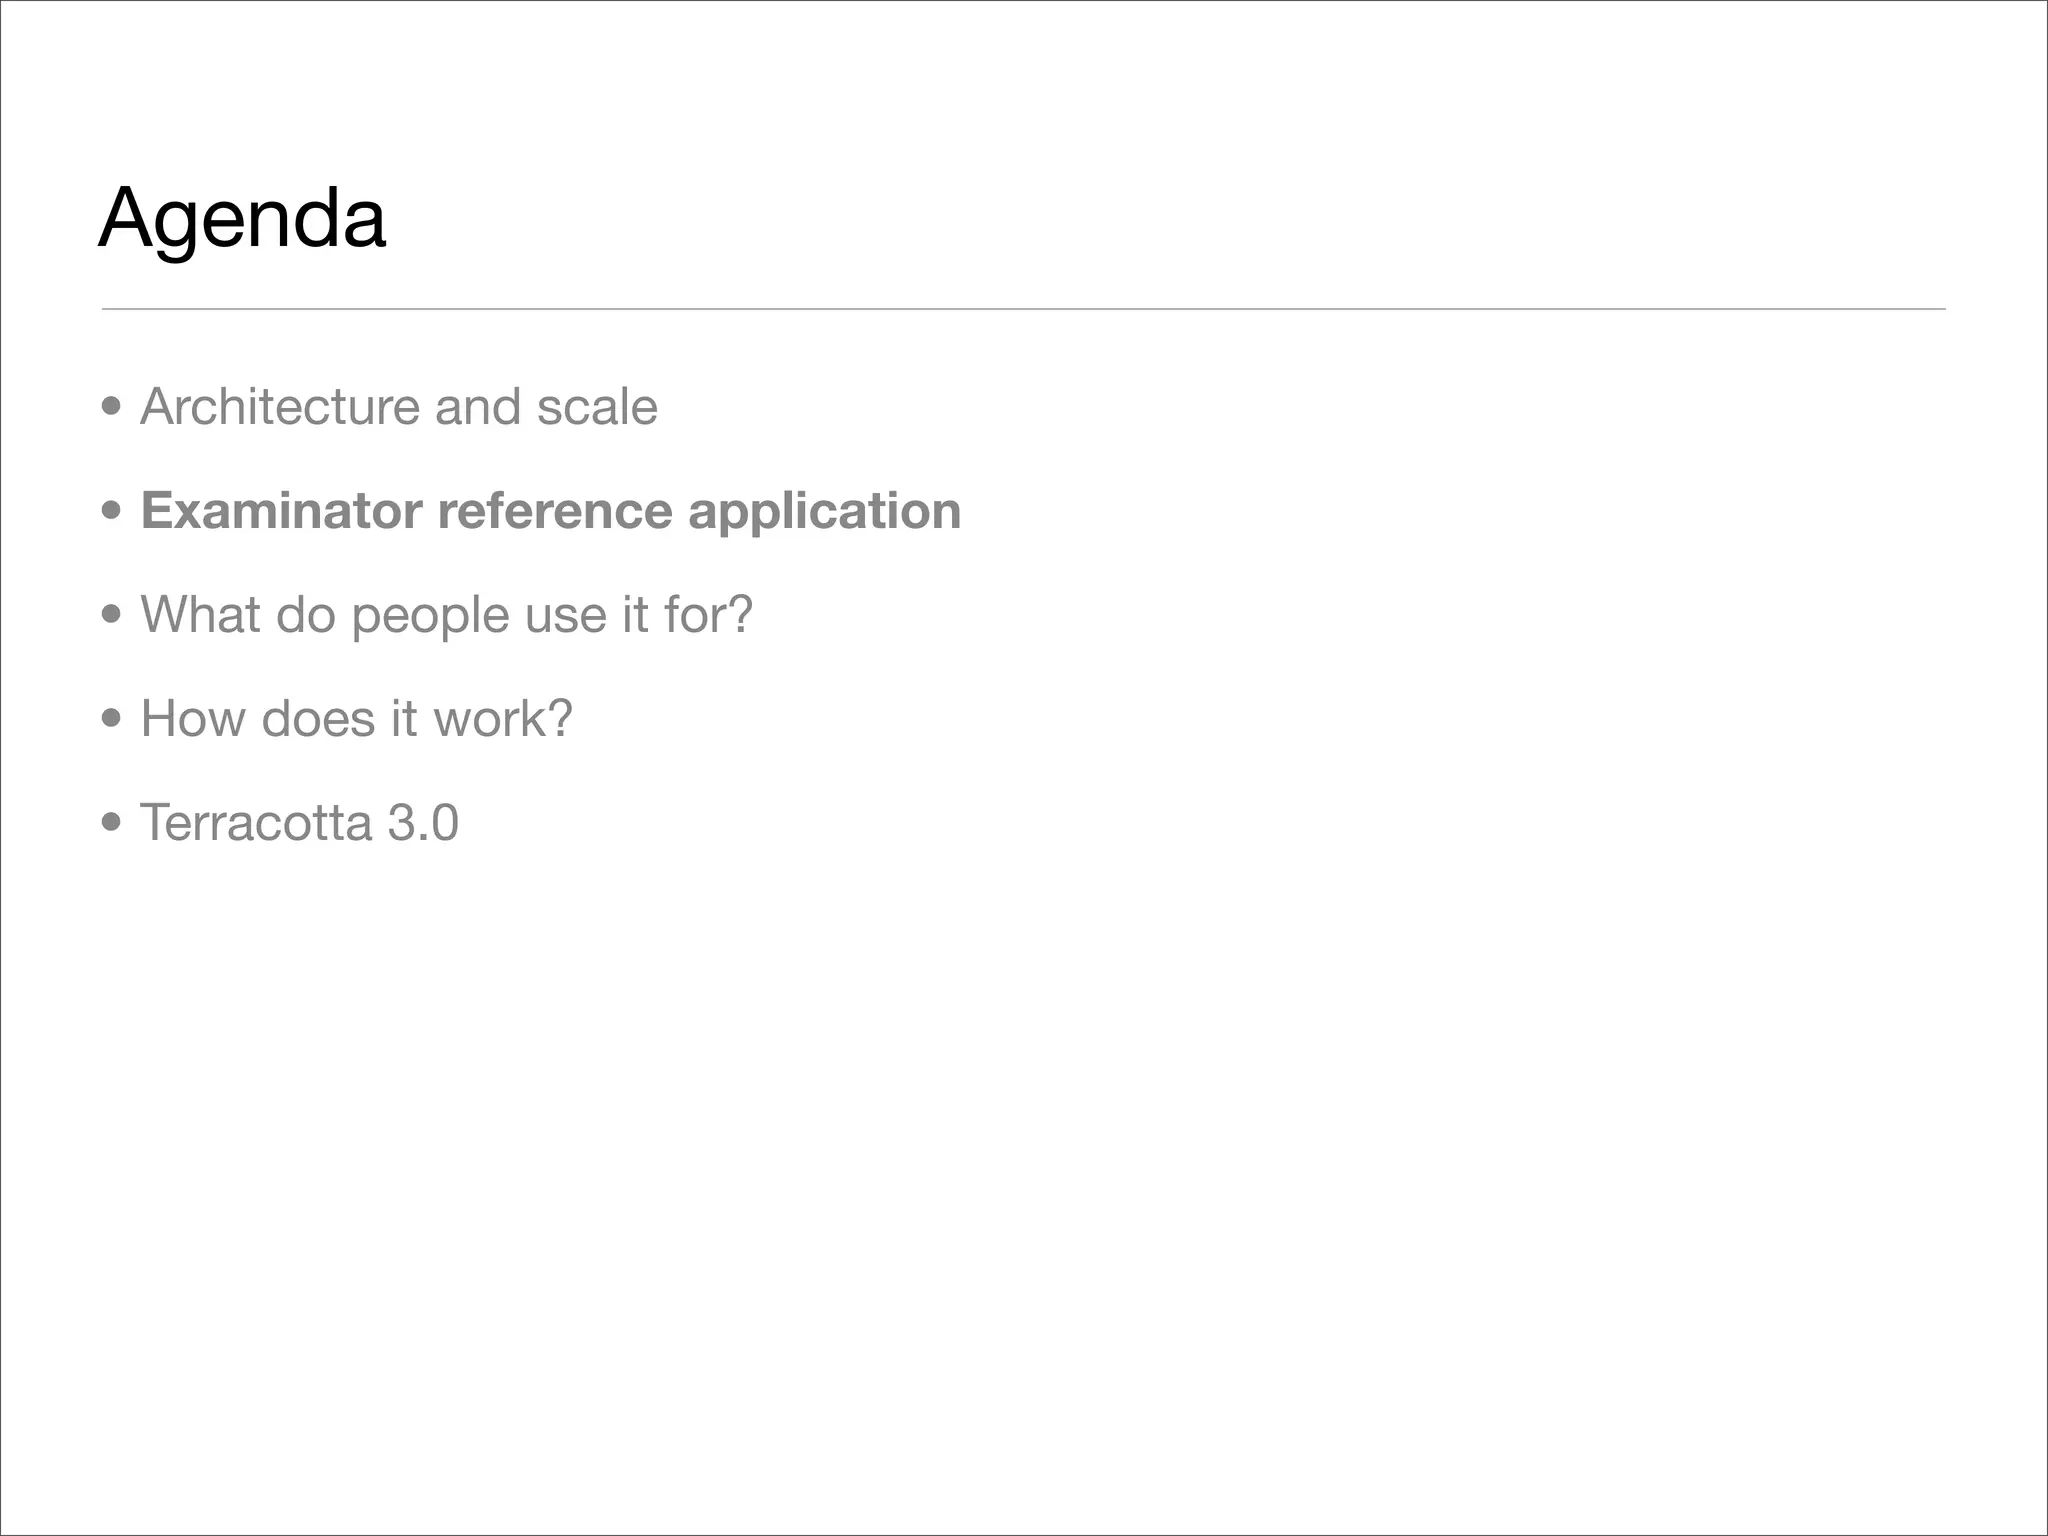Screen dimensions: 2048x1536
Task: Click the 'How does it work?' item
Action: pos(356,718)
